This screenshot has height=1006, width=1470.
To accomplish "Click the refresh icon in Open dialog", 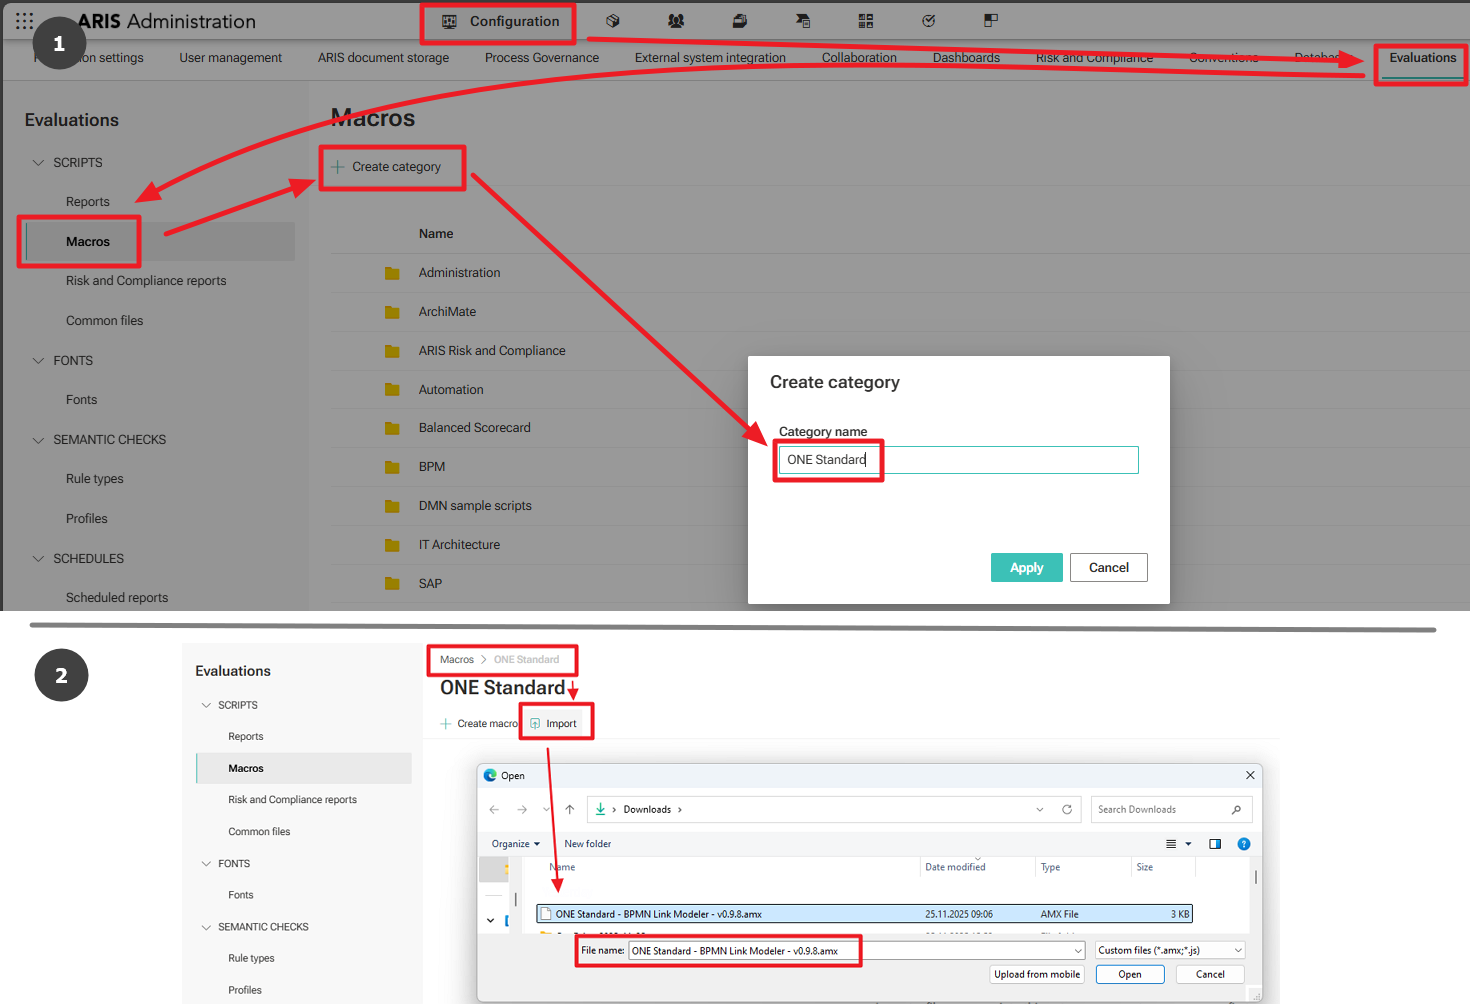I will coord(1067,810).
